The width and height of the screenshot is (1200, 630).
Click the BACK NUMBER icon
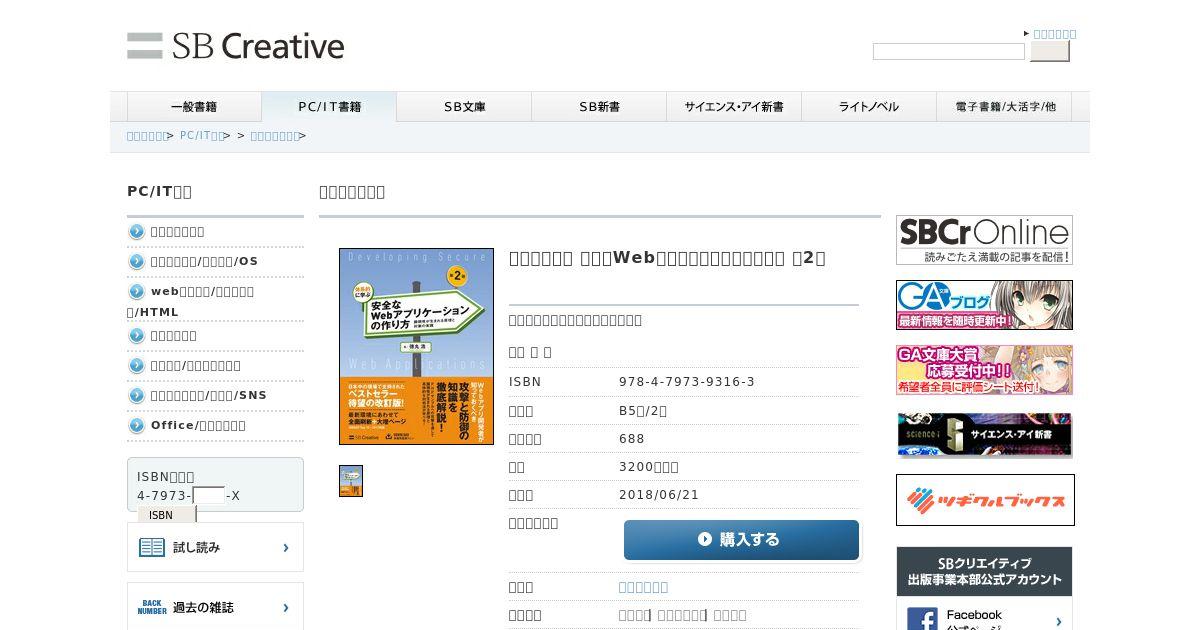click(x=152, y=607)
